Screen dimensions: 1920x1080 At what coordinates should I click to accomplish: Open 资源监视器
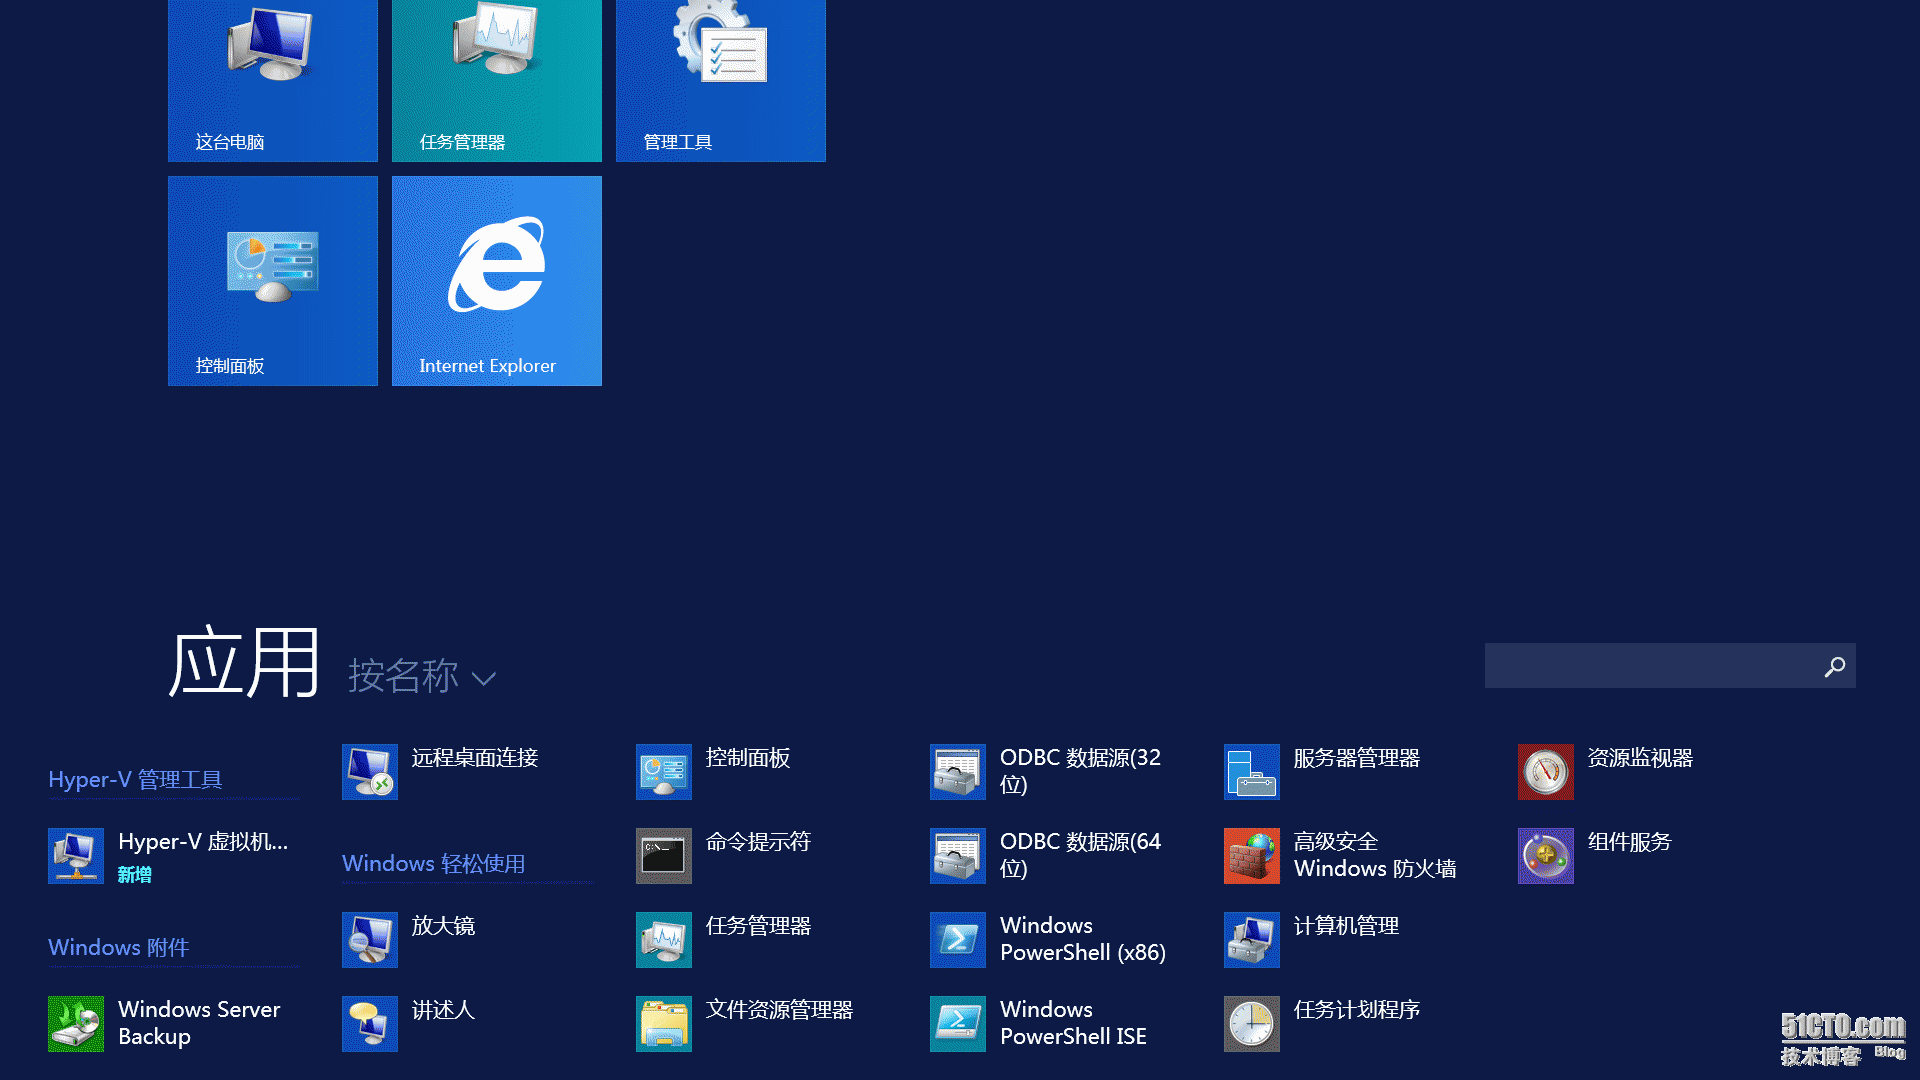(x=1606, y=771)
